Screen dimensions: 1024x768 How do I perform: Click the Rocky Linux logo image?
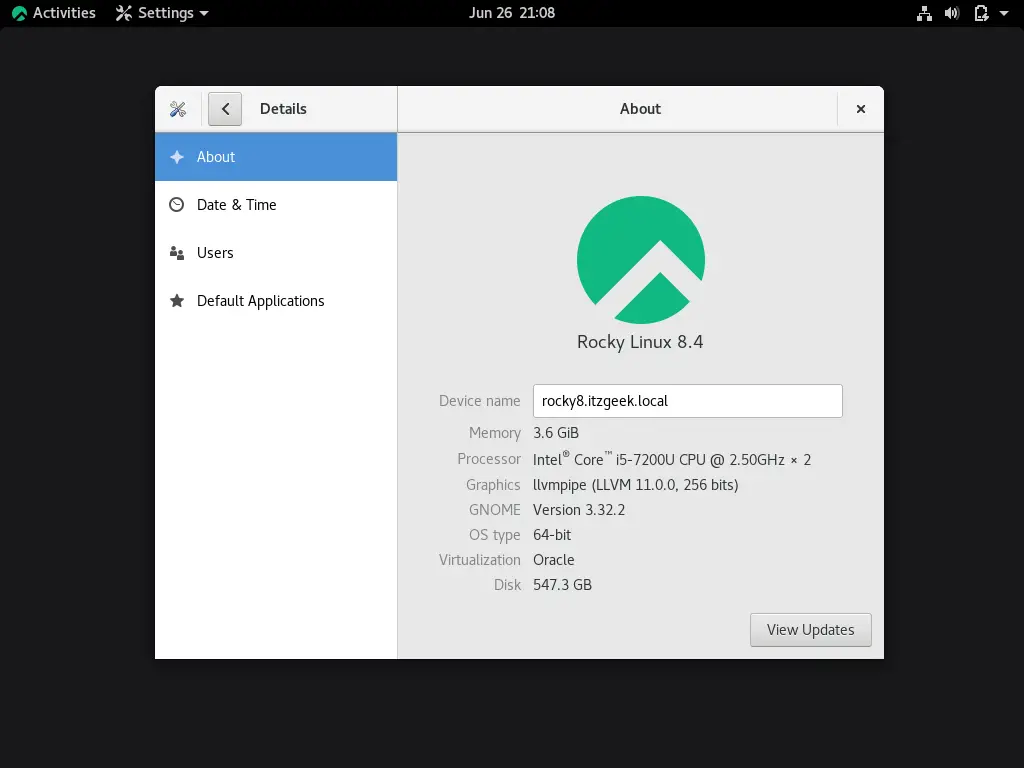641,260
